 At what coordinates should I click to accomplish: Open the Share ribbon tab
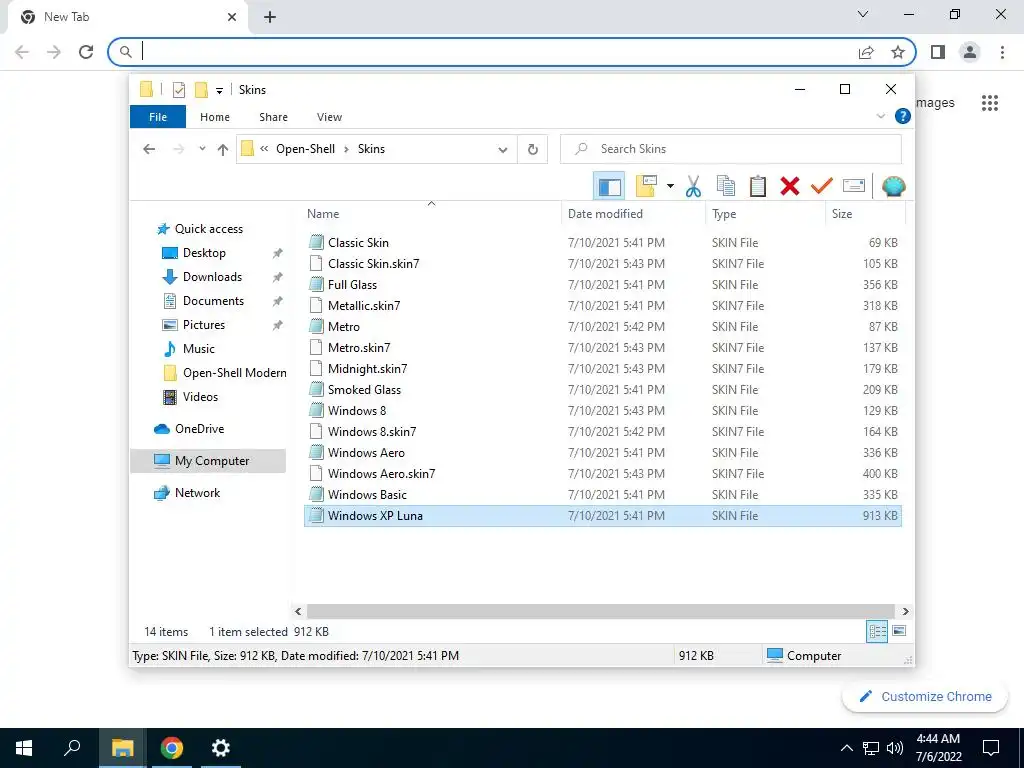point(273,117)
